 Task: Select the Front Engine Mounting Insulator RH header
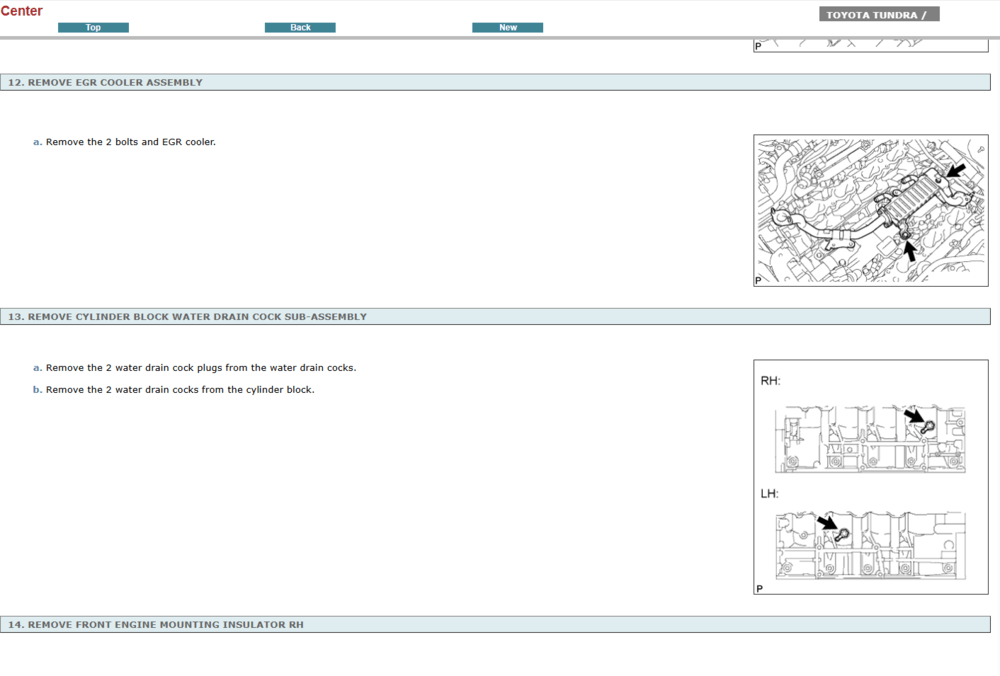tap(155, 625)
